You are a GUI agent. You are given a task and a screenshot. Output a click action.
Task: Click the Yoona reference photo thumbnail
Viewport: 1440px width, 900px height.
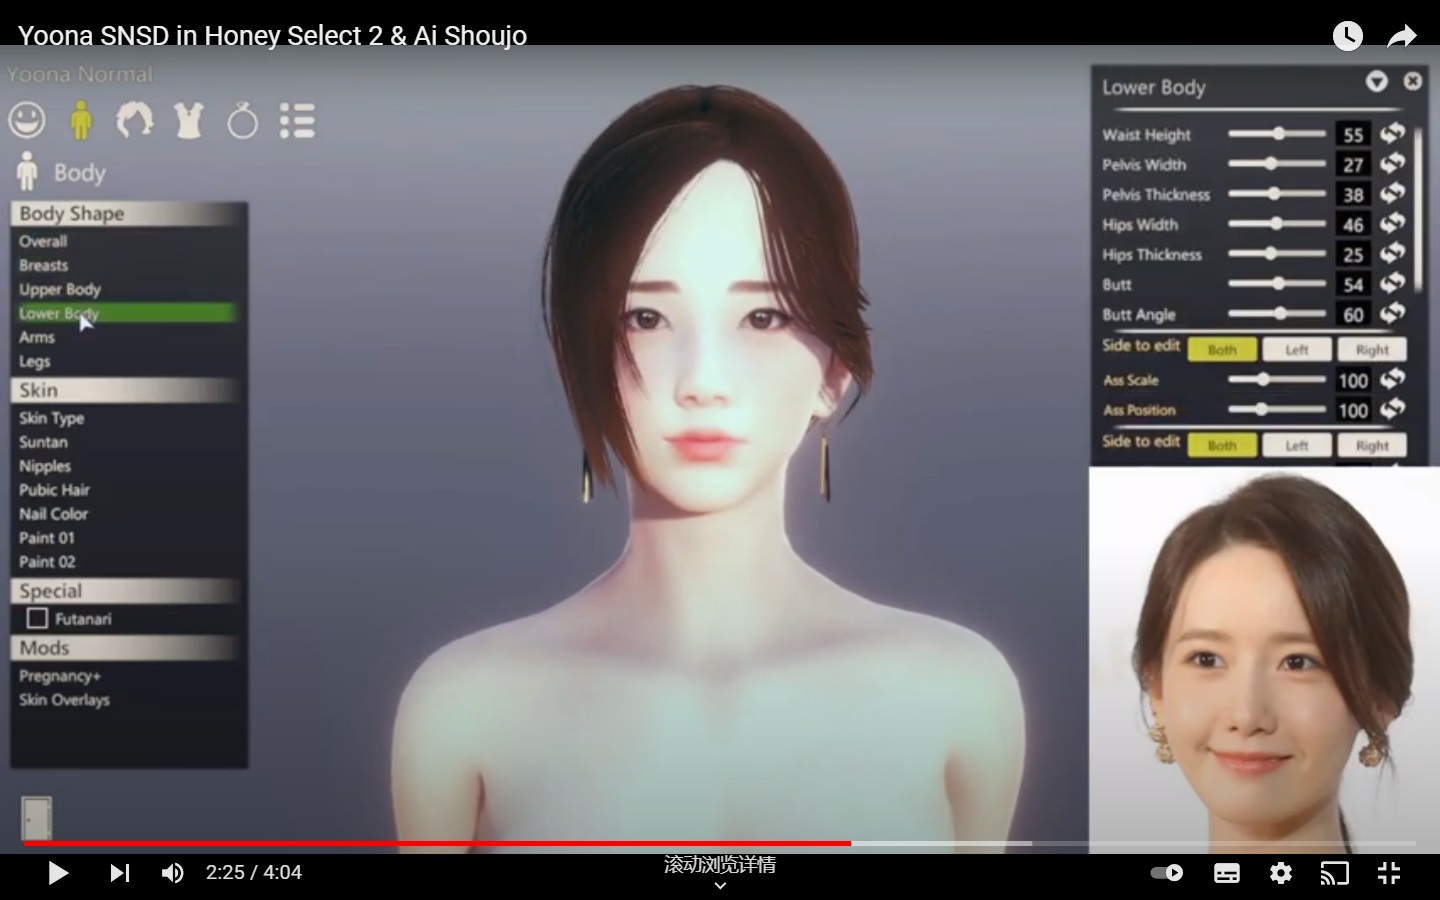pos(1264,660)
